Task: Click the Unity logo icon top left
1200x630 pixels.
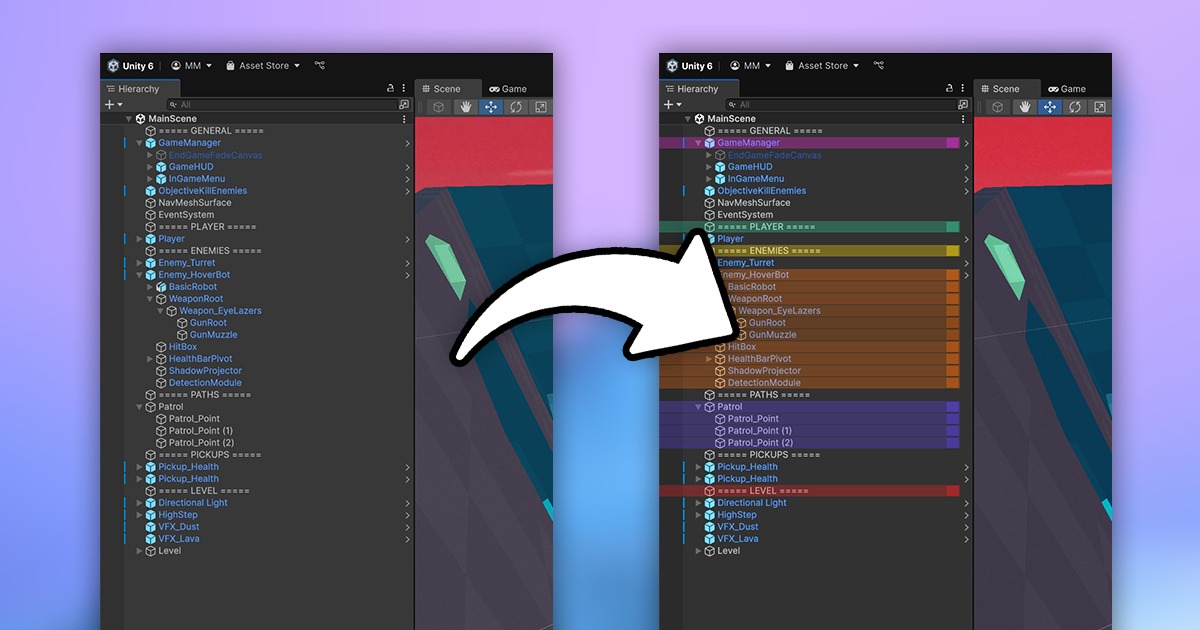Action: (114, 66)
